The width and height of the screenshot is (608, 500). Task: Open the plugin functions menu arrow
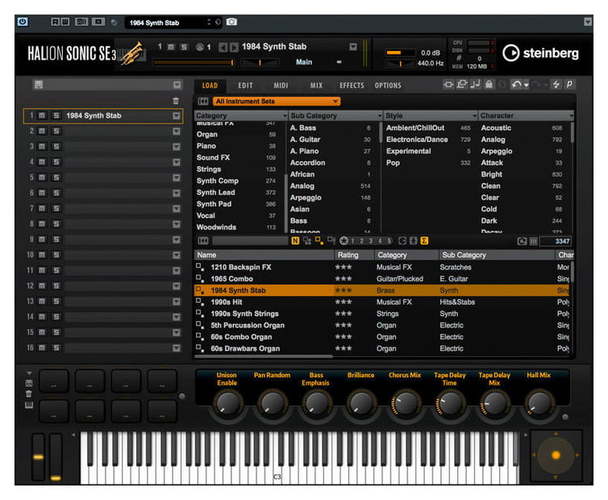click(587, 22)
